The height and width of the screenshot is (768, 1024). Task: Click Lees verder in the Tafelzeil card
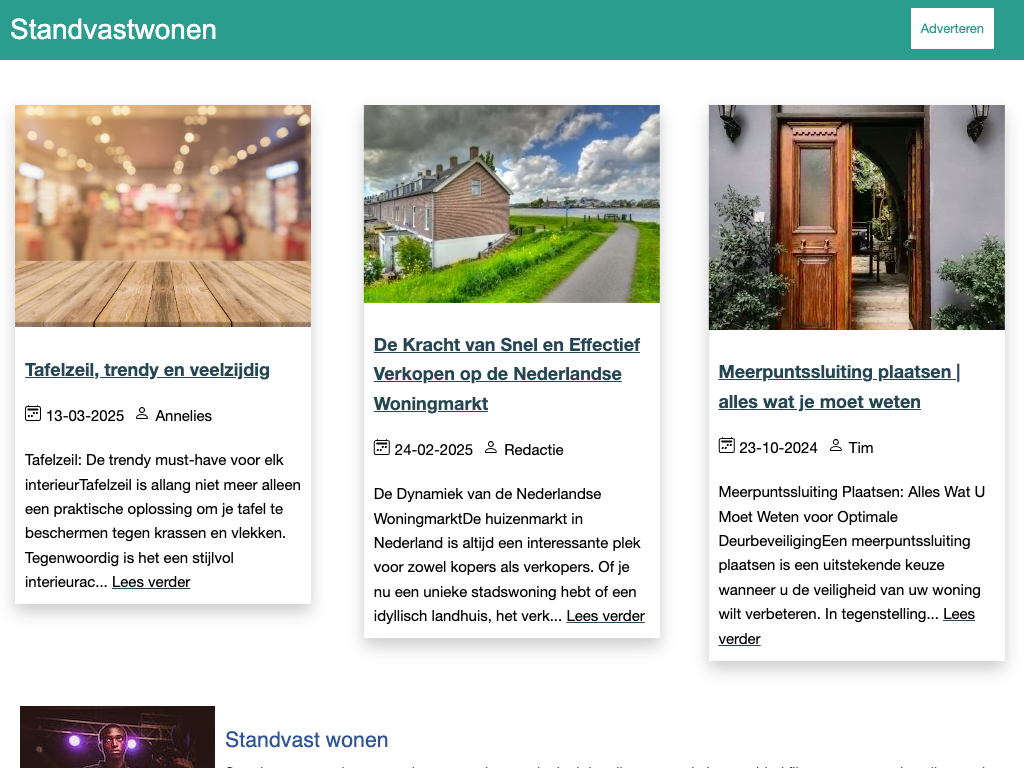click(x=151, y=582)
